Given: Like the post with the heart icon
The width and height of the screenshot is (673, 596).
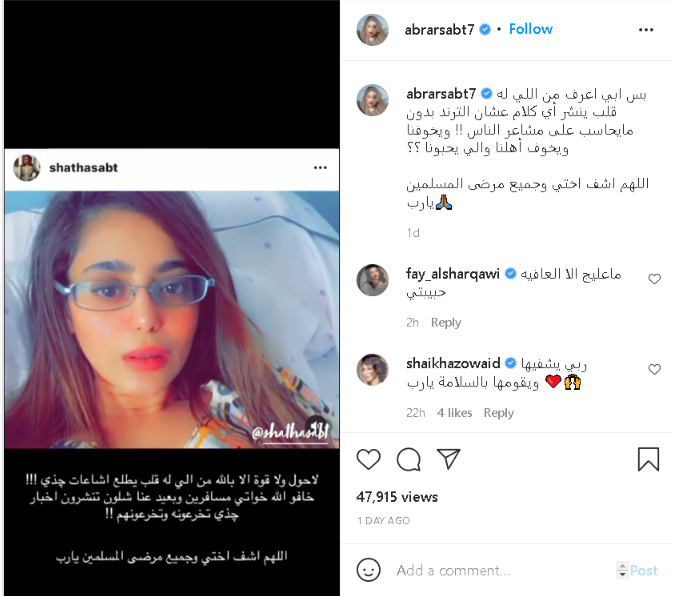Looking at the screenshot, I should [368, 459].
